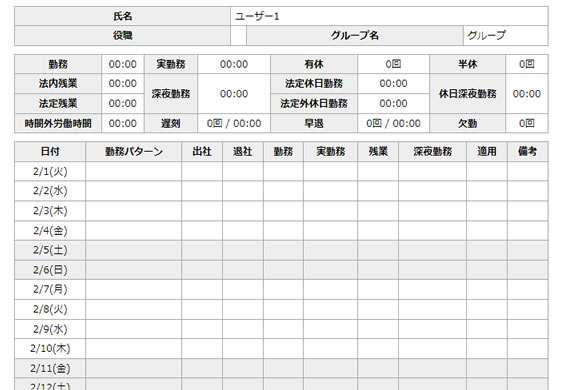Click the 法定外休日勤務 label
The height and width of the screenshot is (390, 570).
click(314, 104)
